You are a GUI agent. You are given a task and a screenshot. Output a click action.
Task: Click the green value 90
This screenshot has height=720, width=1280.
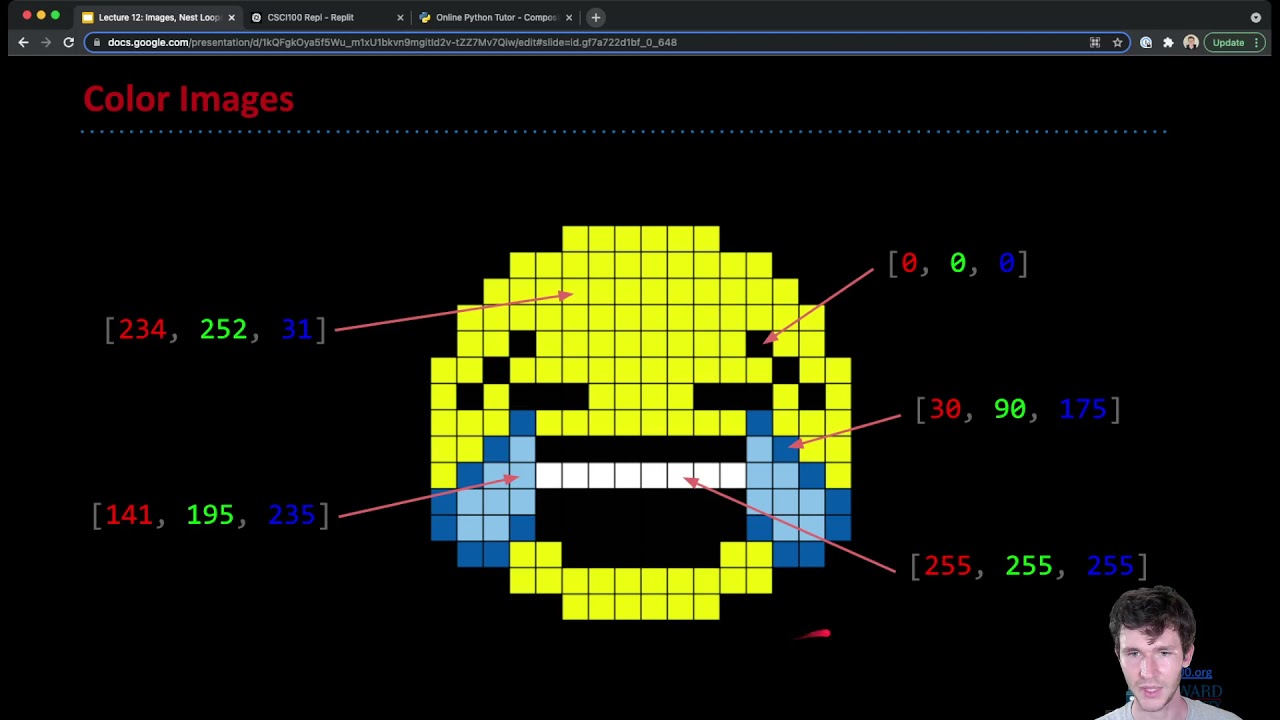click(x=1010, y=409)
